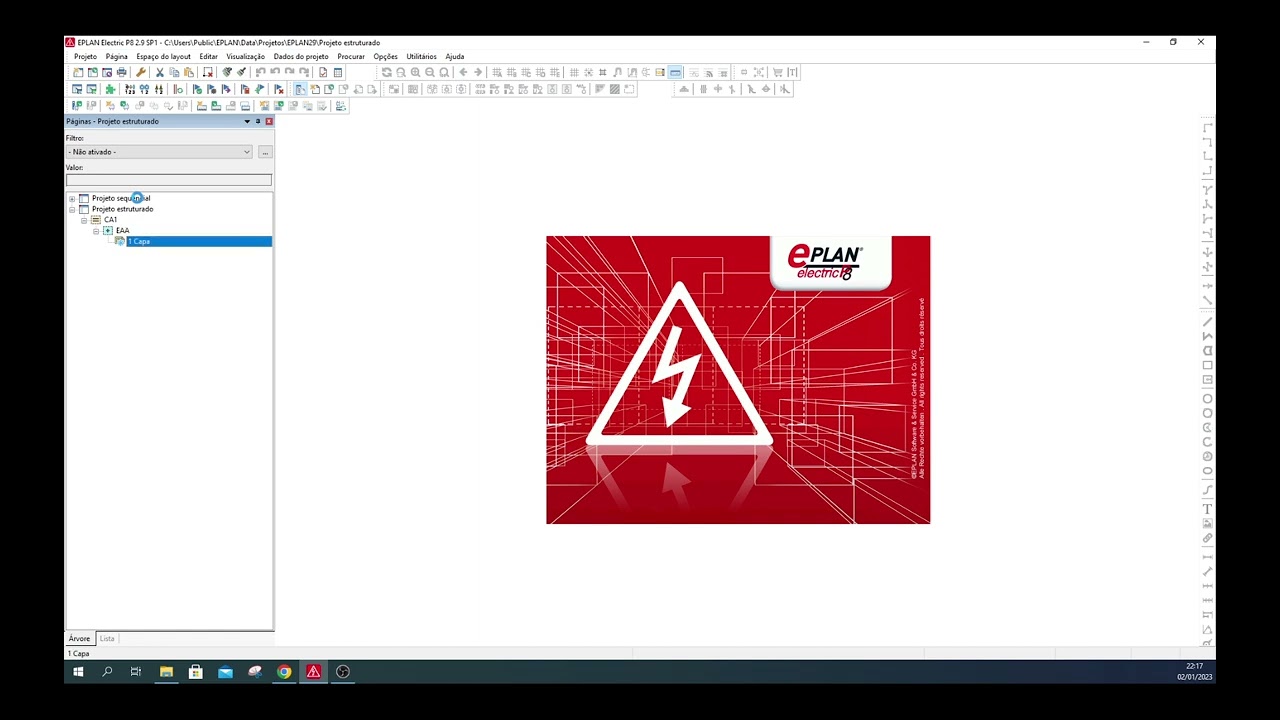Toggle the highlighted page navigator icon
Screen dimensions: 1280x720
[300, 89]
